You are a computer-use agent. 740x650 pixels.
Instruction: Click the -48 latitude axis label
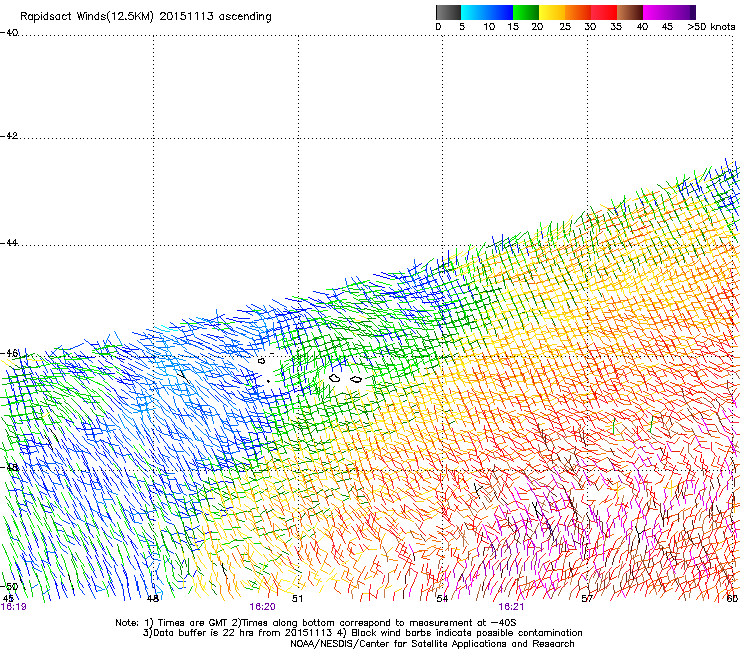point(9,467)
